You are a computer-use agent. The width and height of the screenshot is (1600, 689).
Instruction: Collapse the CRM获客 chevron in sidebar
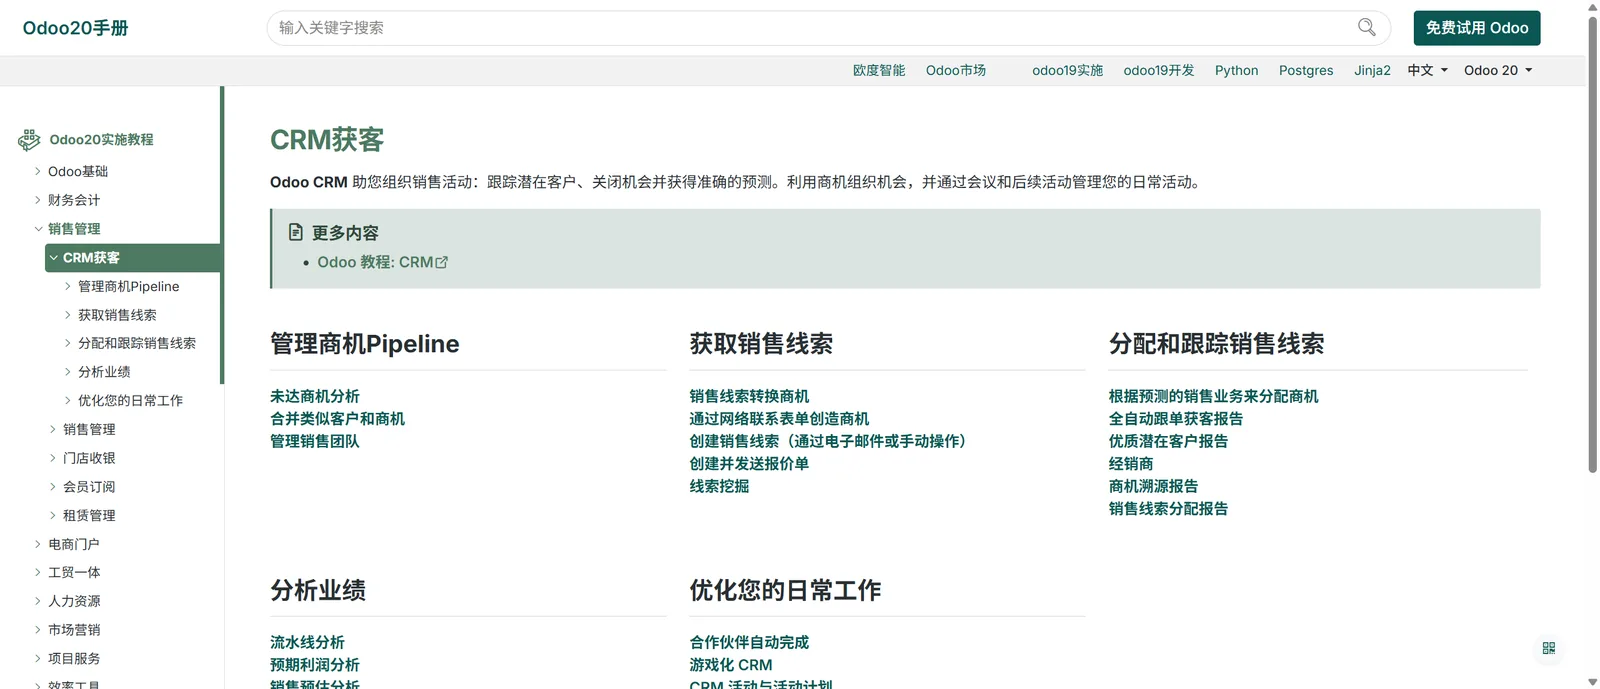(53, 258)
